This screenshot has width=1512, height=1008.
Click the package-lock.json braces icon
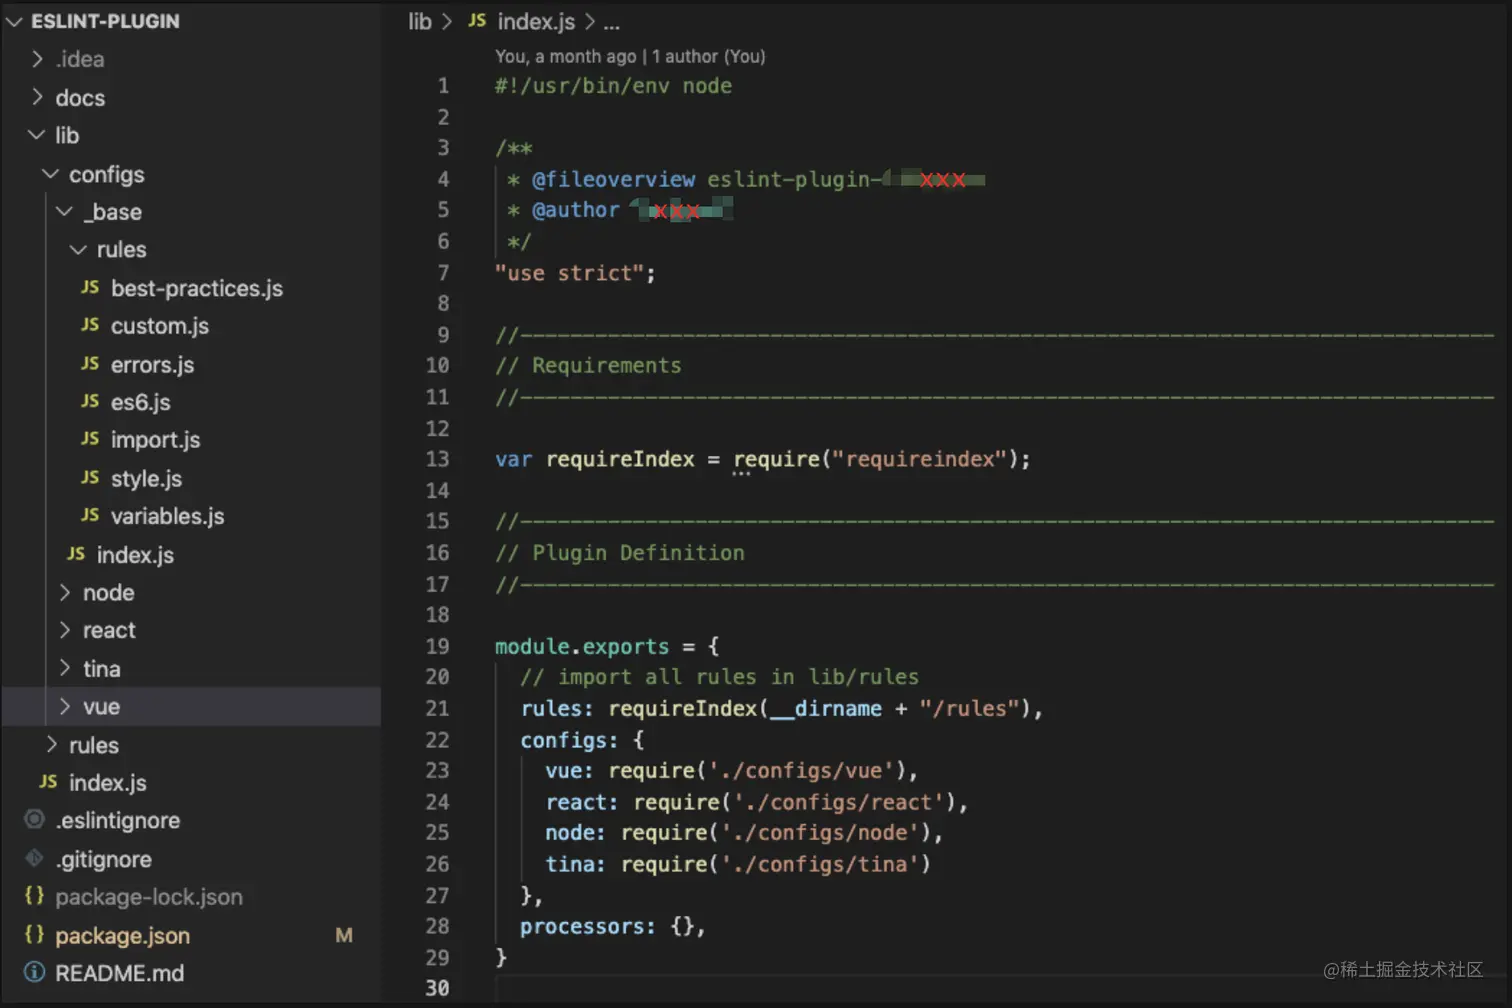point(34,896)
